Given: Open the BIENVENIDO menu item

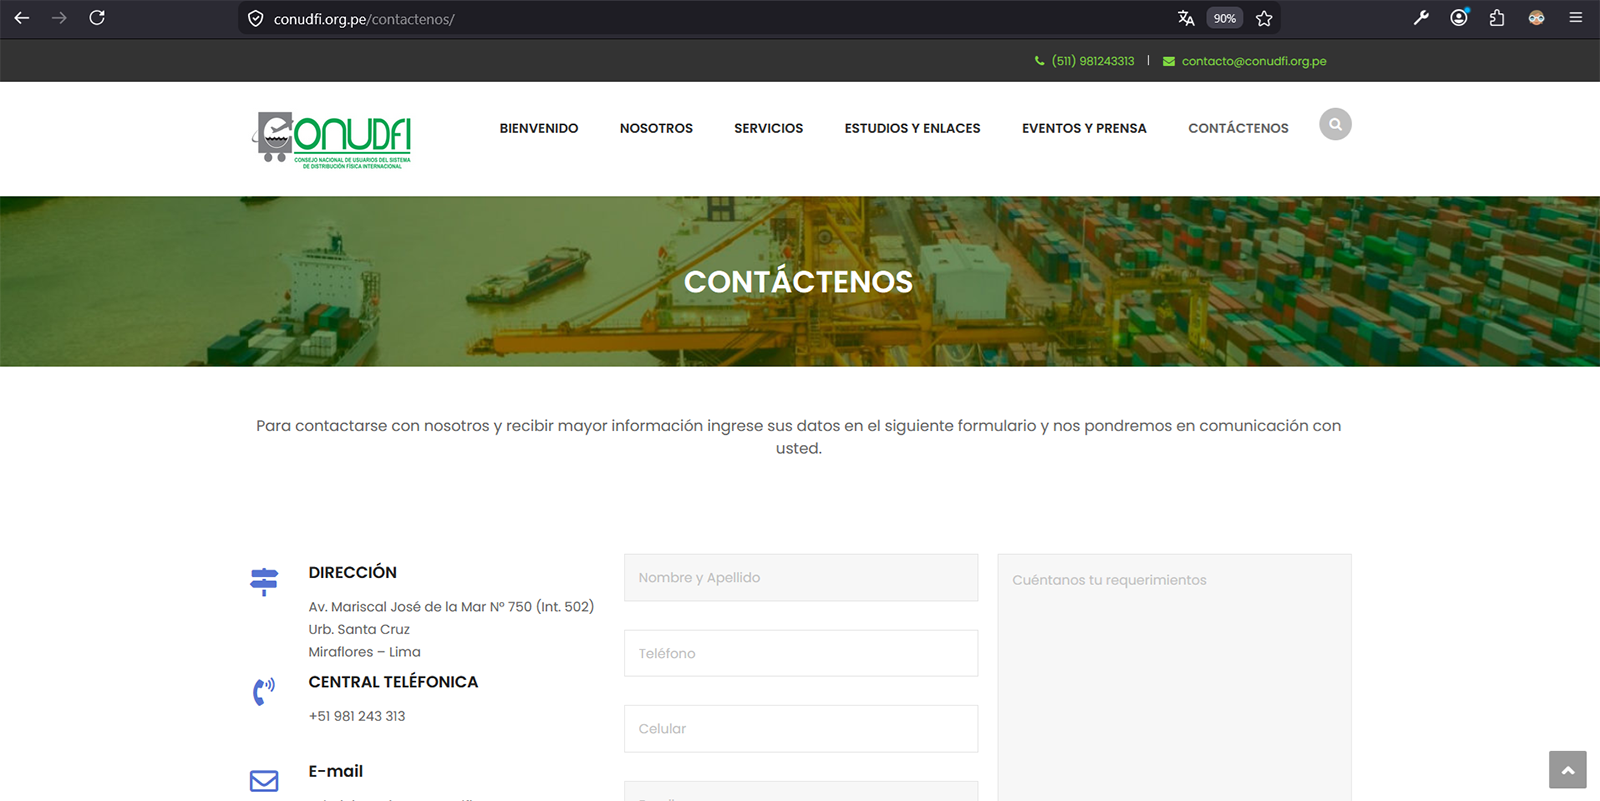Looking at the screenshot, I should pos(539,128).
